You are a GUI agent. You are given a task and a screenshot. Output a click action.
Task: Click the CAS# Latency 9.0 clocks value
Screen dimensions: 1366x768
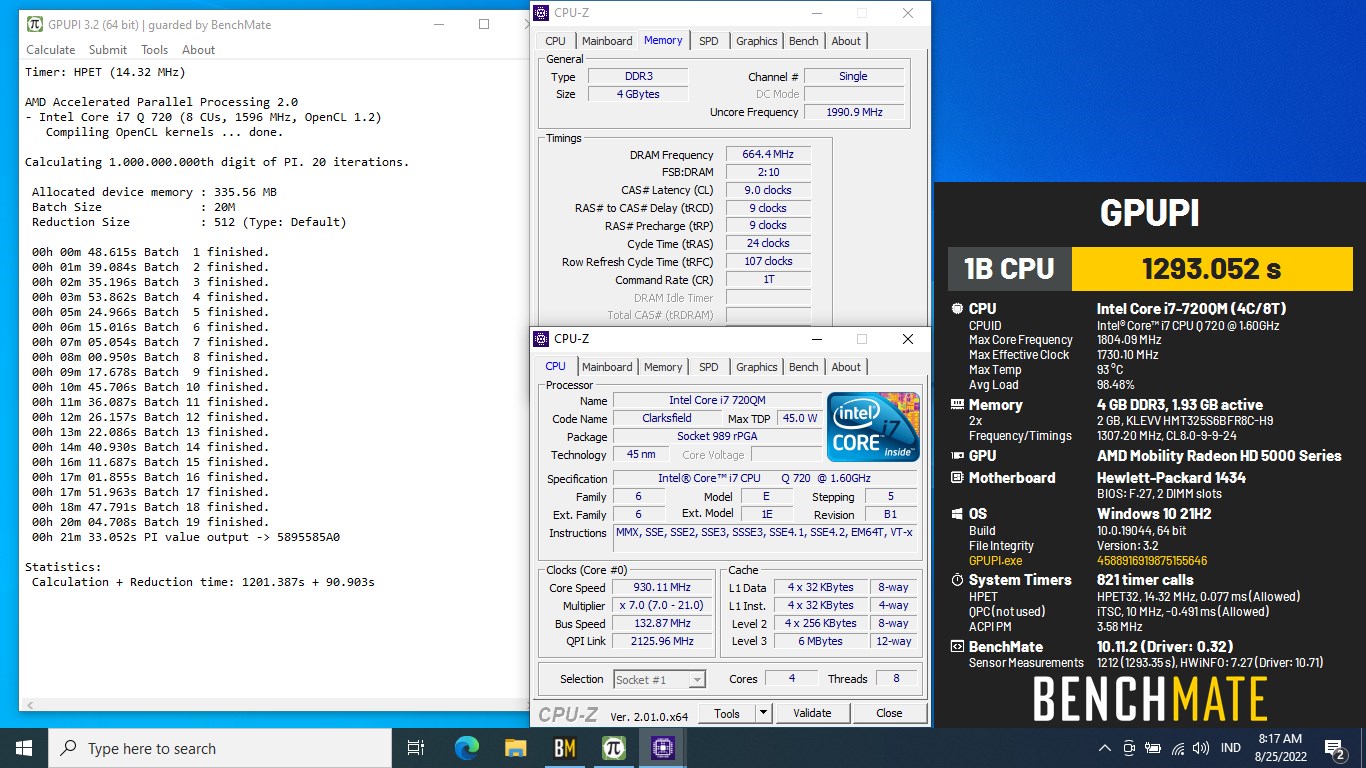click(x=768, y=190)
